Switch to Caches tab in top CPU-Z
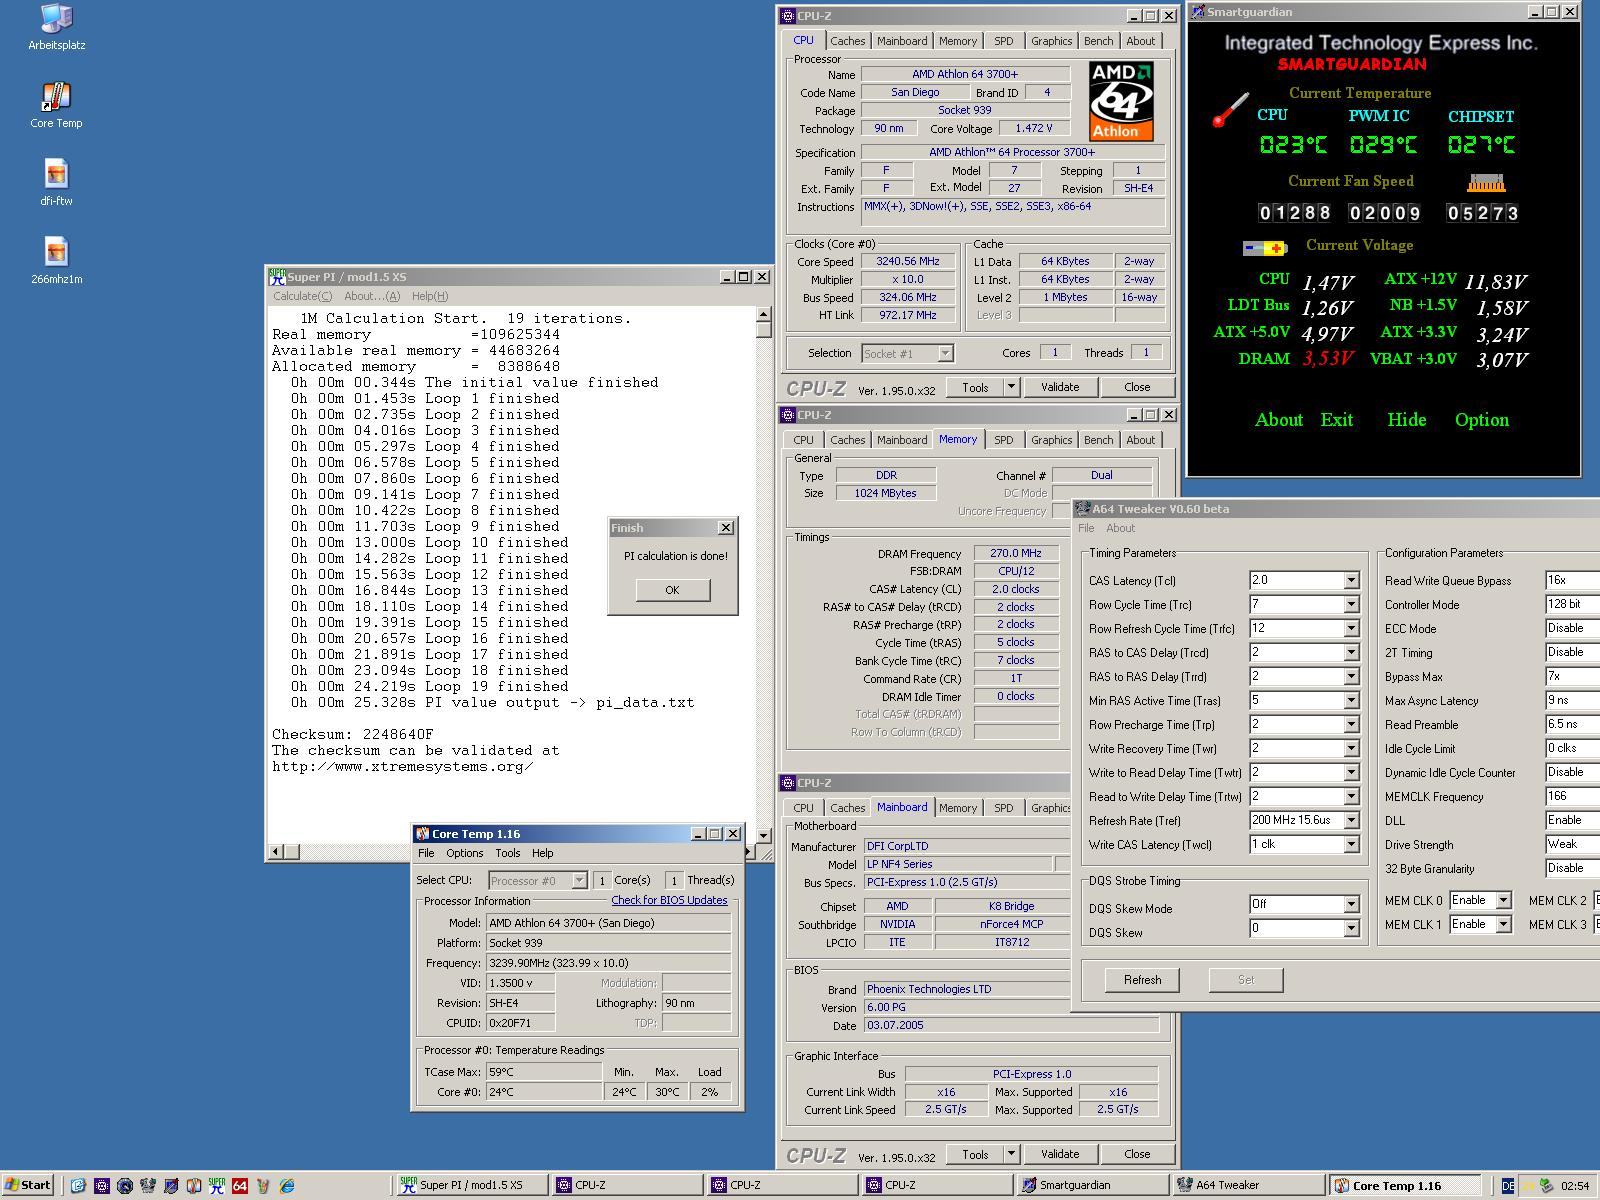Viewport: 1600px width, 1200px height. 847,41
